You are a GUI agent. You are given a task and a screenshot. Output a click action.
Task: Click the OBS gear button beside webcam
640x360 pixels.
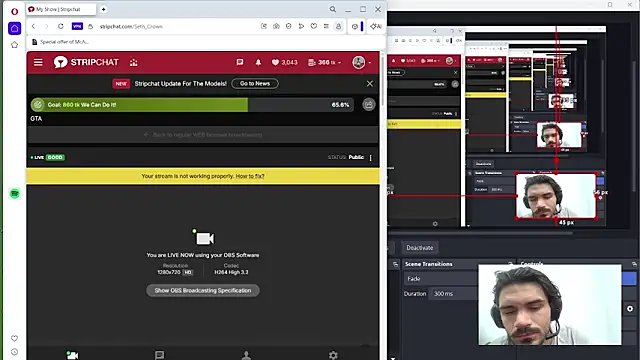point(630,309)
